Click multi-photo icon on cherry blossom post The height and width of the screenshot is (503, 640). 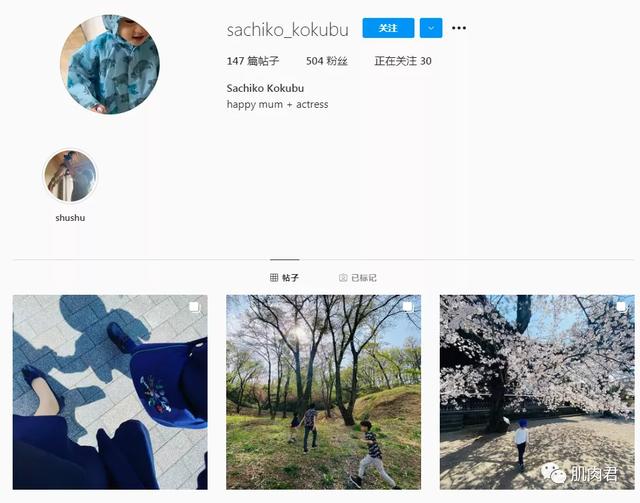point(622,307)
